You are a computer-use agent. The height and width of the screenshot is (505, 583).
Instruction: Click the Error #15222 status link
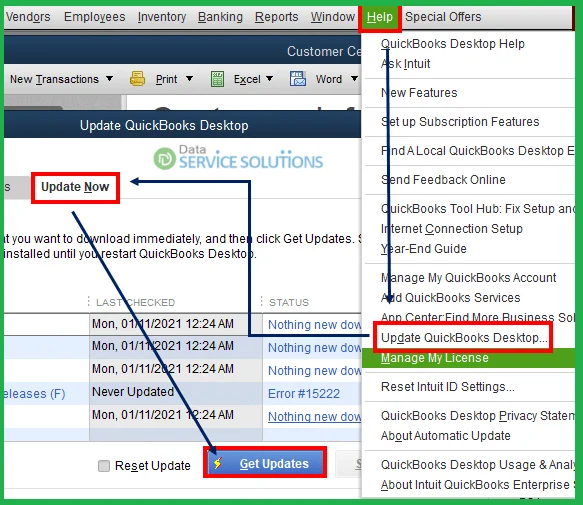click(304, 393)
